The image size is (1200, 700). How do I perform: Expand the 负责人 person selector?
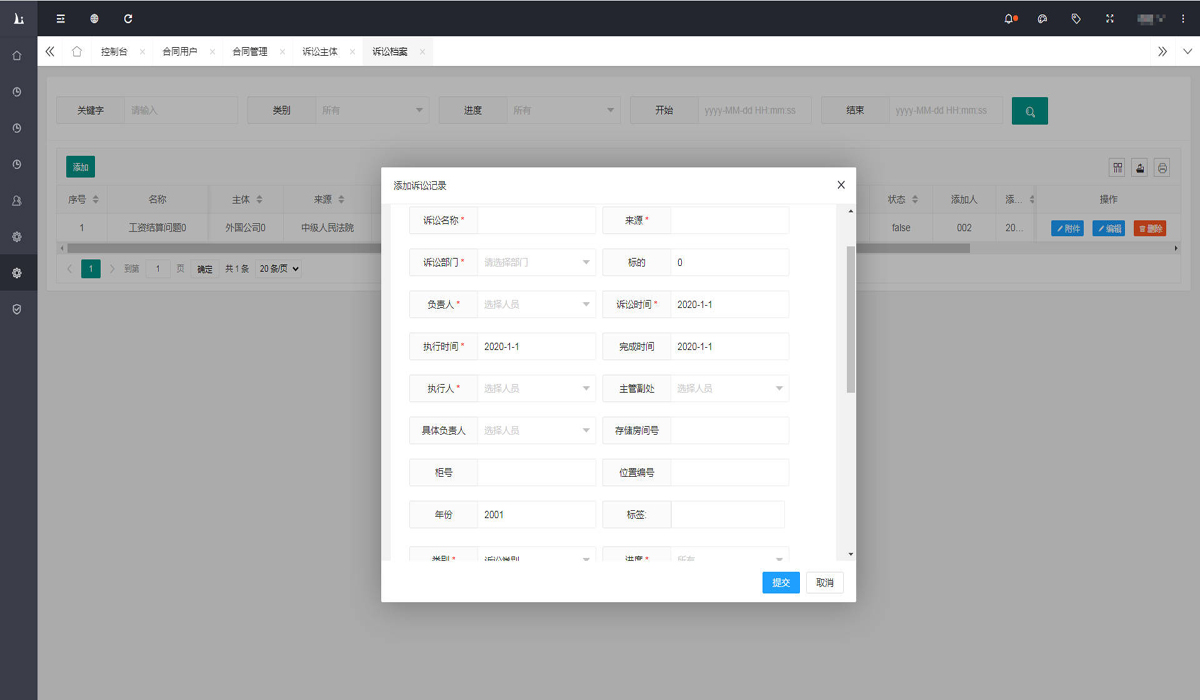point(536,305)
